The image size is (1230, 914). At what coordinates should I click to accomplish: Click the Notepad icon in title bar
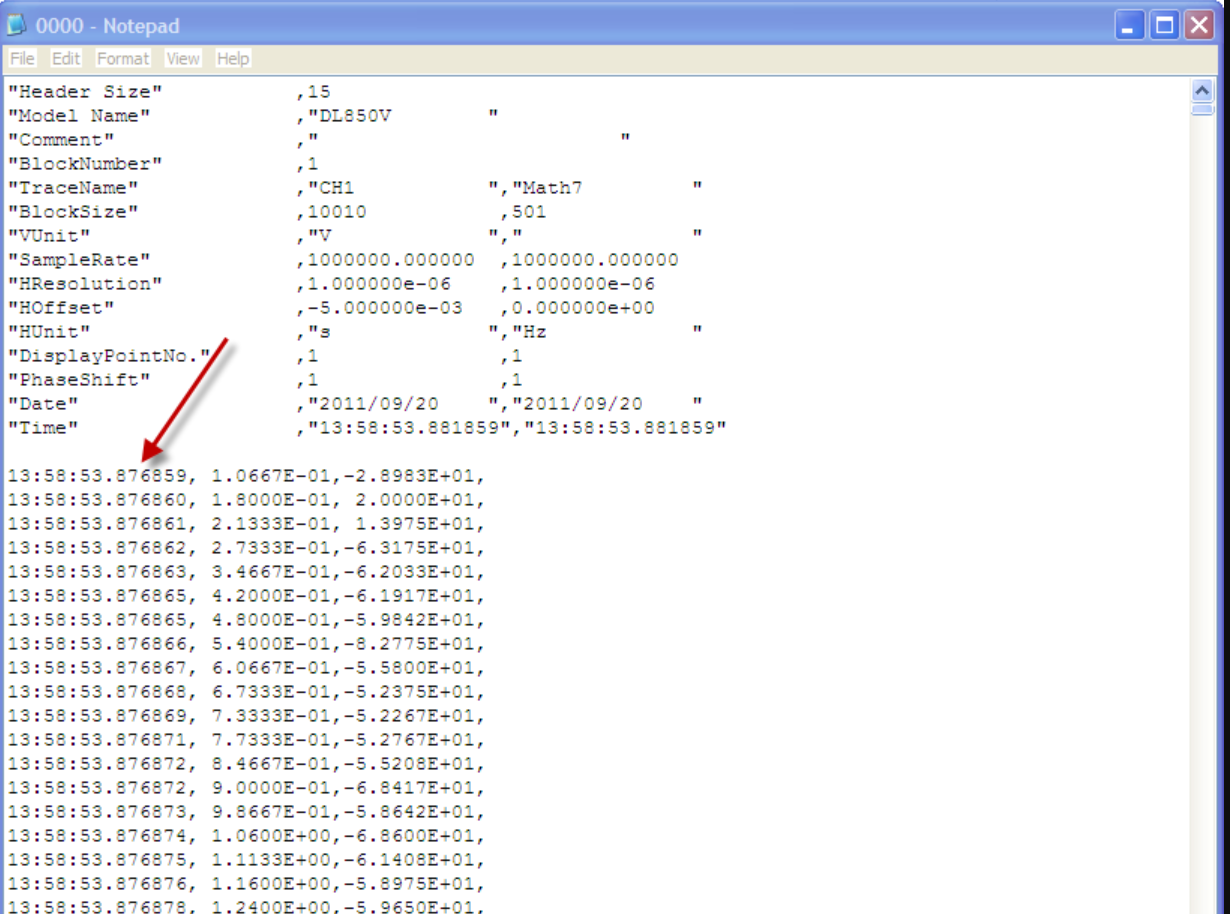pyautogui.click(x=17, y=26)
